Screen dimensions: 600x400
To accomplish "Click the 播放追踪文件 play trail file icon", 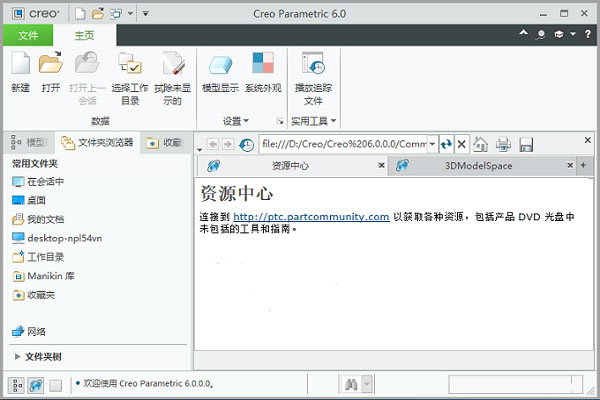I will pyautogui.click(x=313, y=66).
